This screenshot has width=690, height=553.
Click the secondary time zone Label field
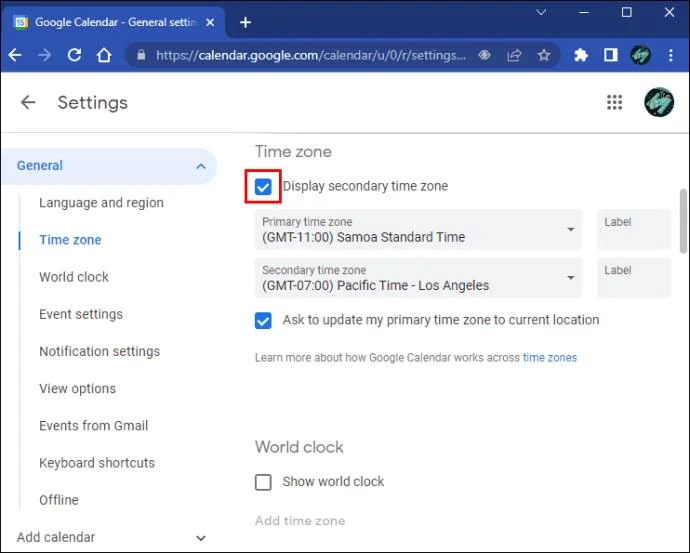click(634, 278)
